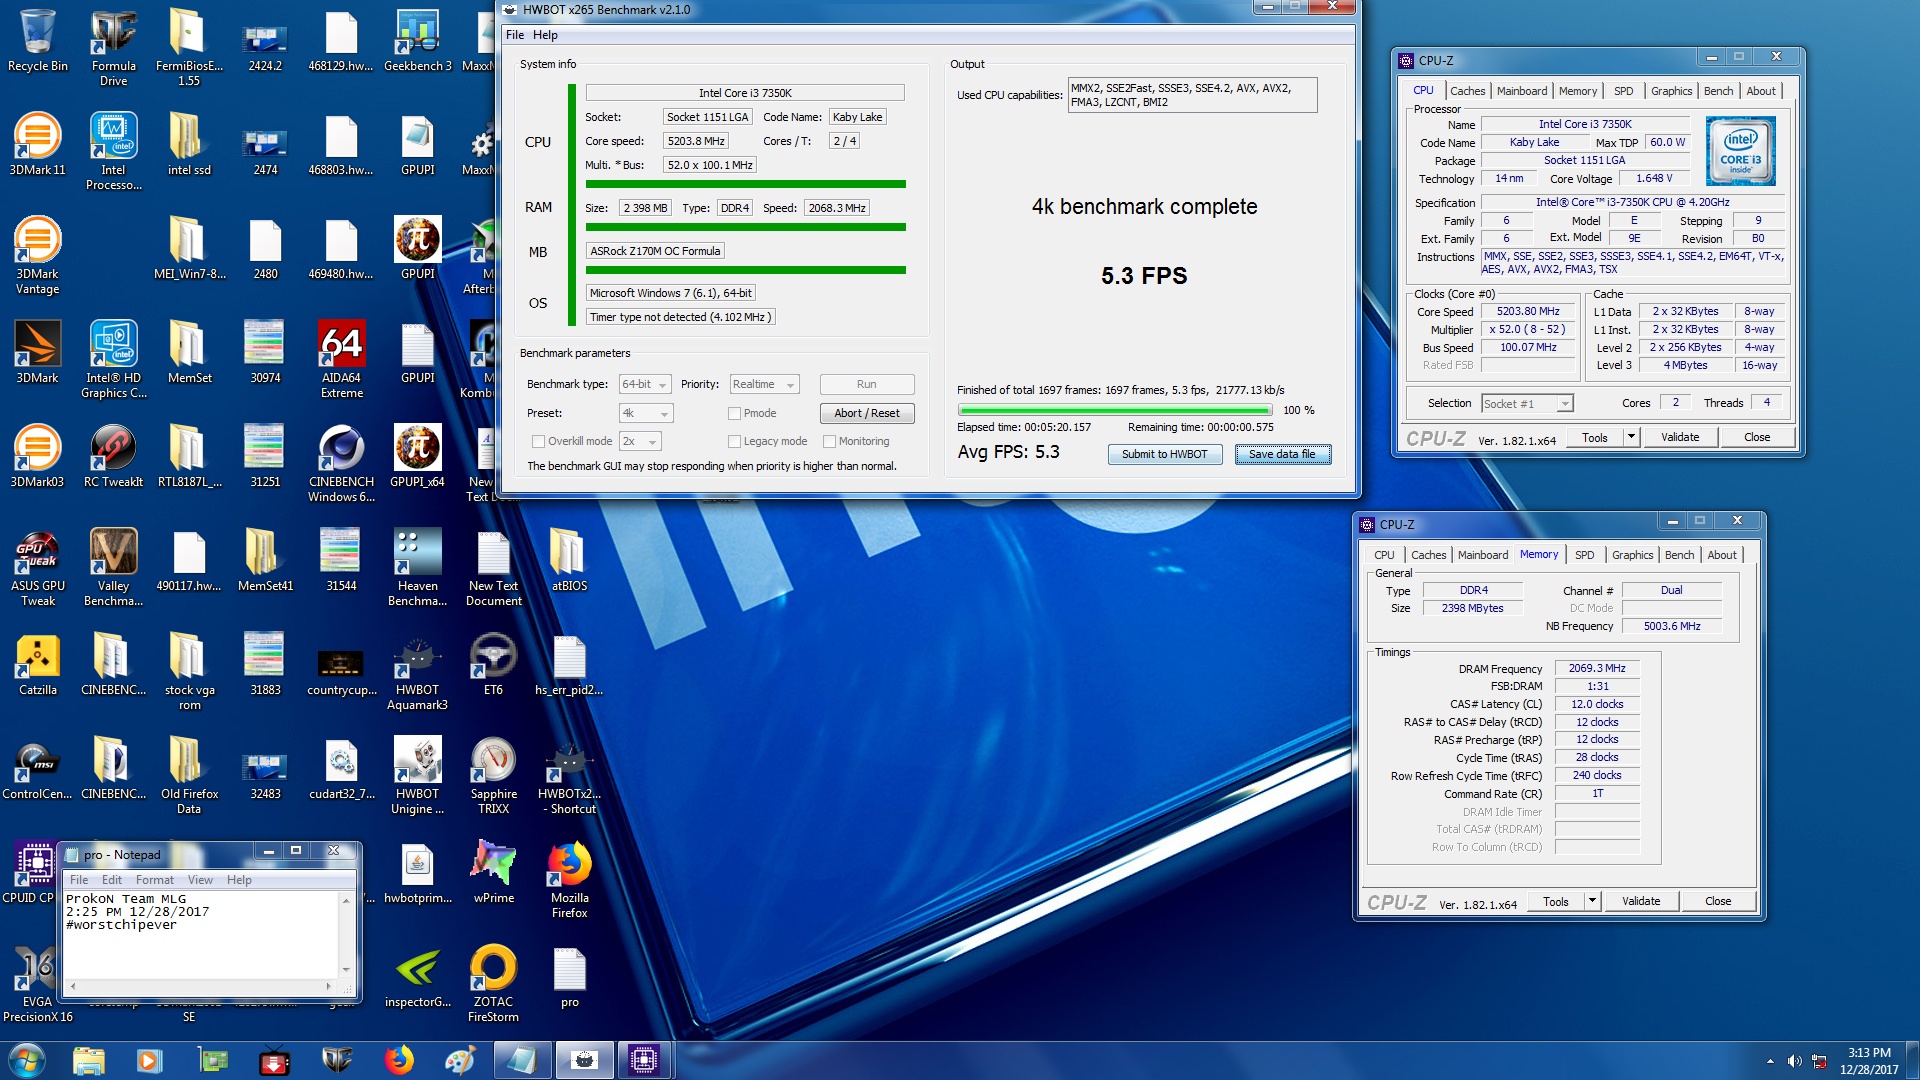Open Help menu in HWBOT x265
The image size is (1920, 1080).
pyautogui.click(x=545, y=35)
